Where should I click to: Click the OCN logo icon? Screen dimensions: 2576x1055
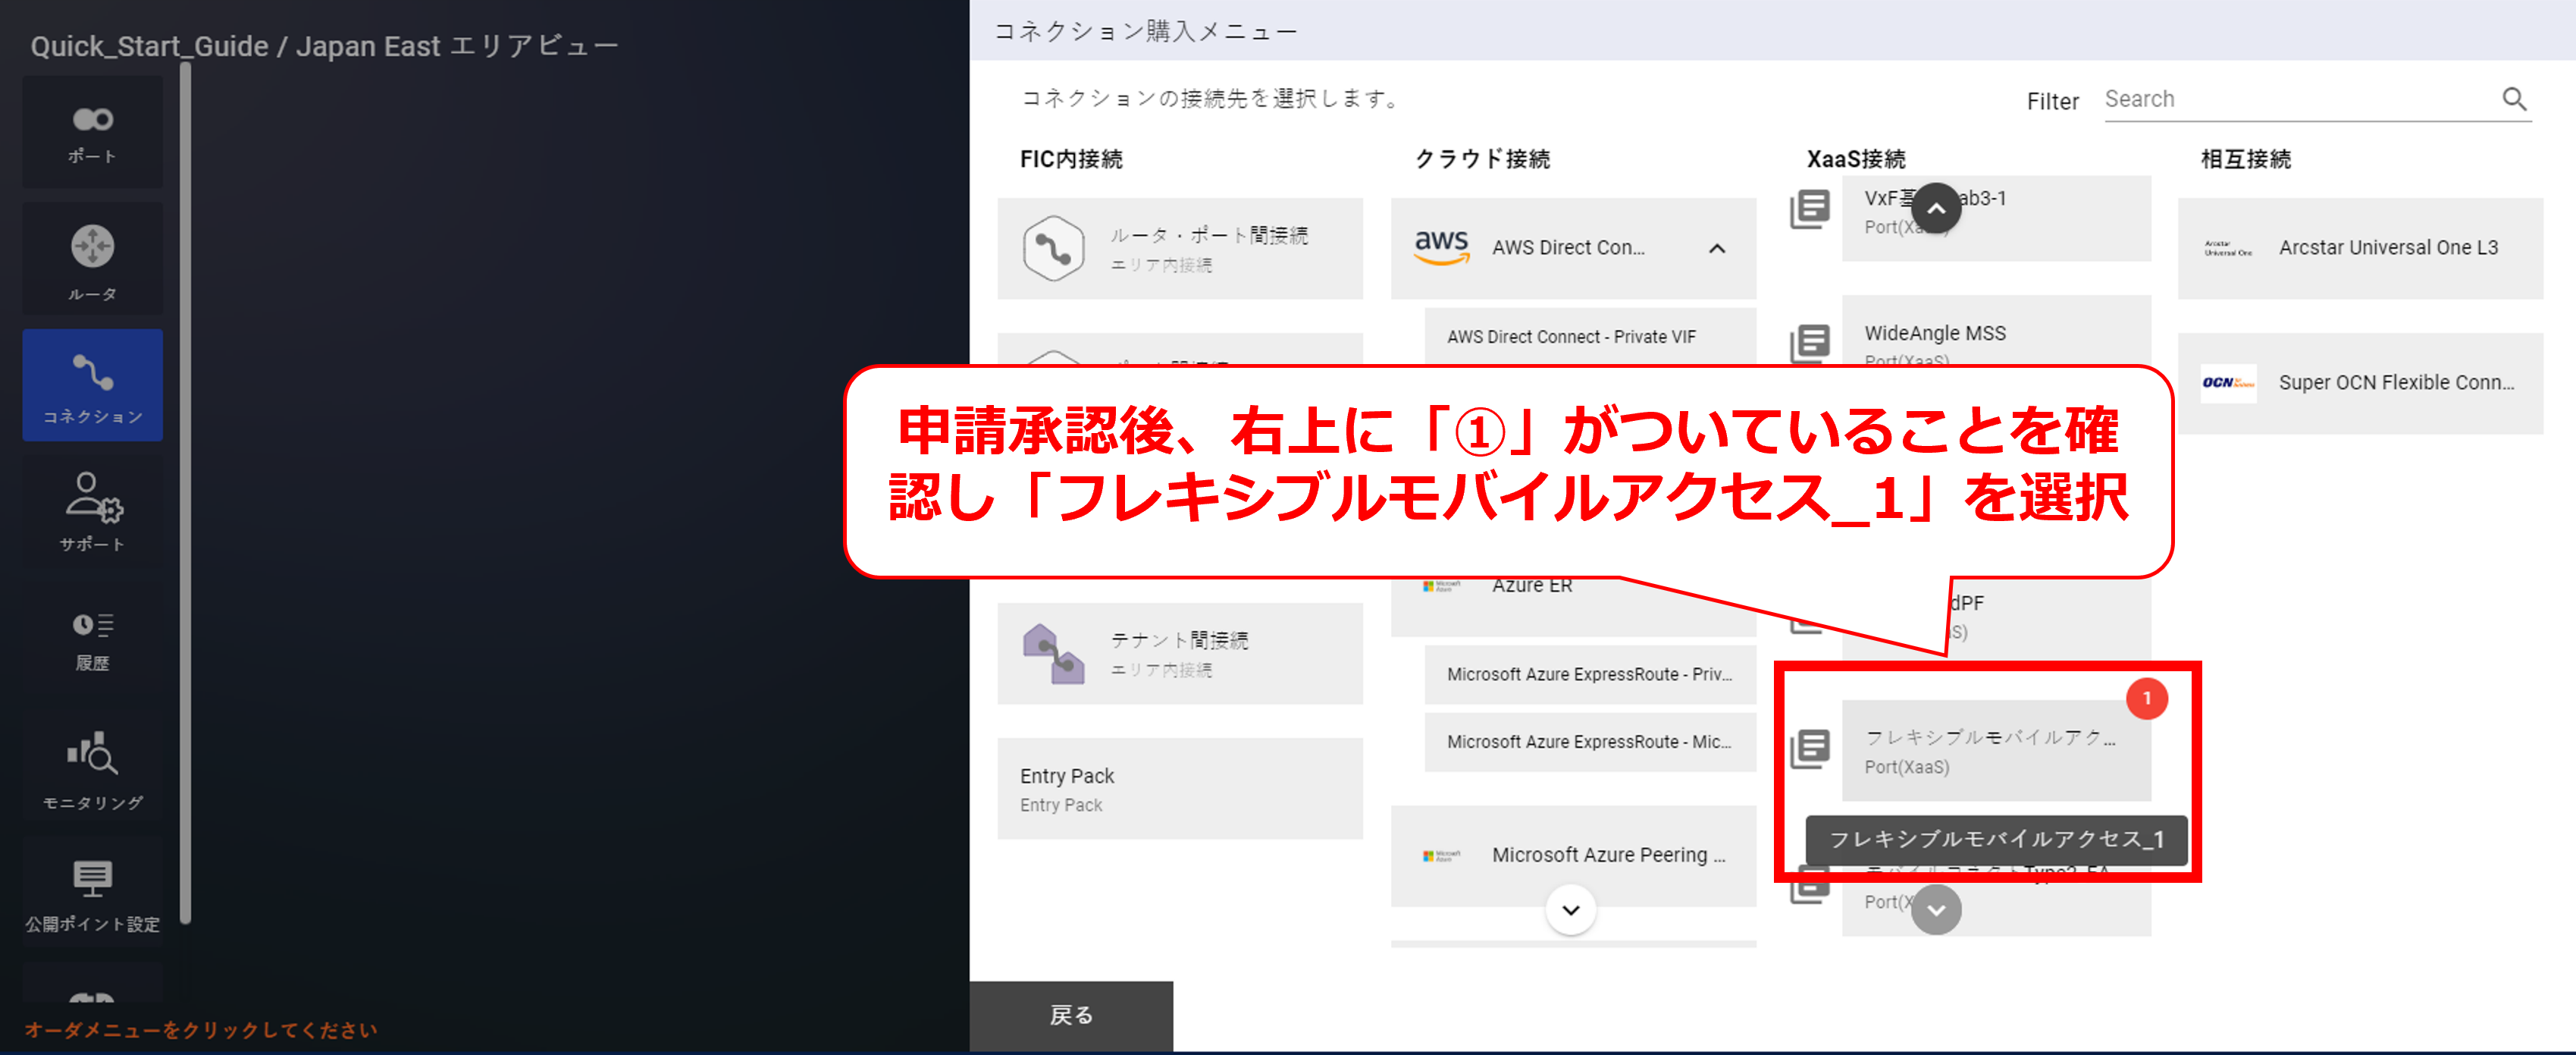2228,383
